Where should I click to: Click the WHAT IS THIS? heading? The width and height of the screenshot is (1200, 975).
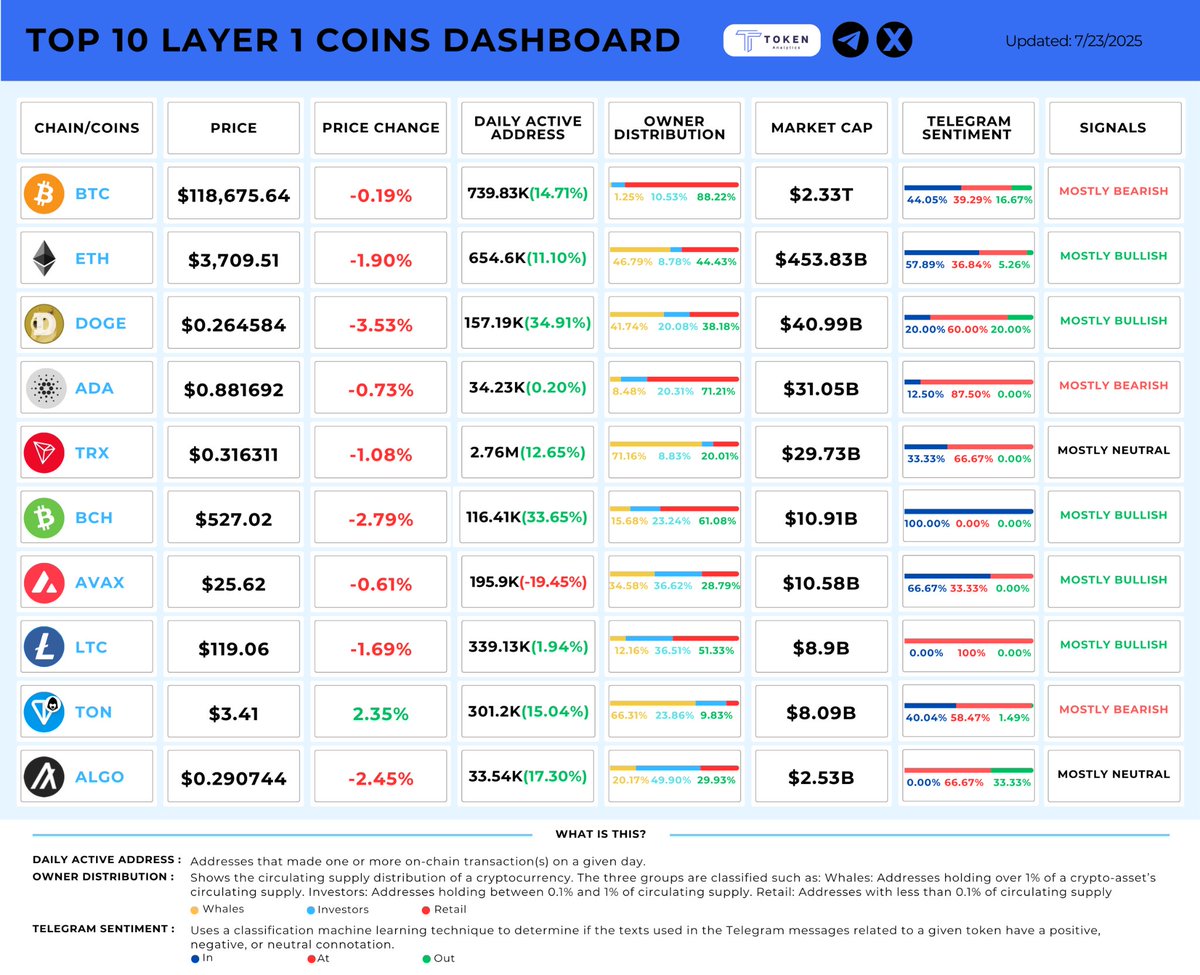pos(600,834)
